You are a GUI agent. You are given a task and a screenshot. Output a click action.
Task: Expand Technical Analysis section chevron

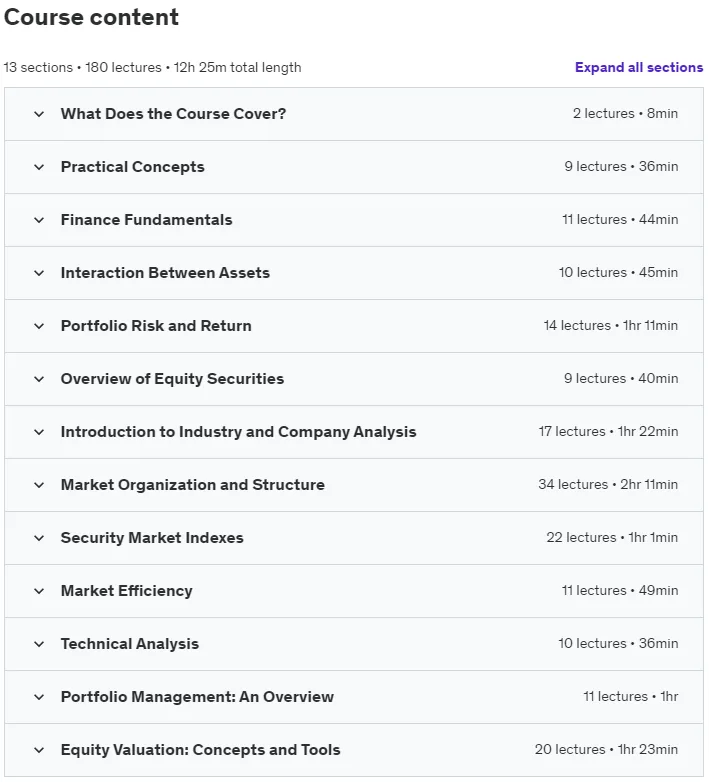pyautogui.click(x=39, y=644)
